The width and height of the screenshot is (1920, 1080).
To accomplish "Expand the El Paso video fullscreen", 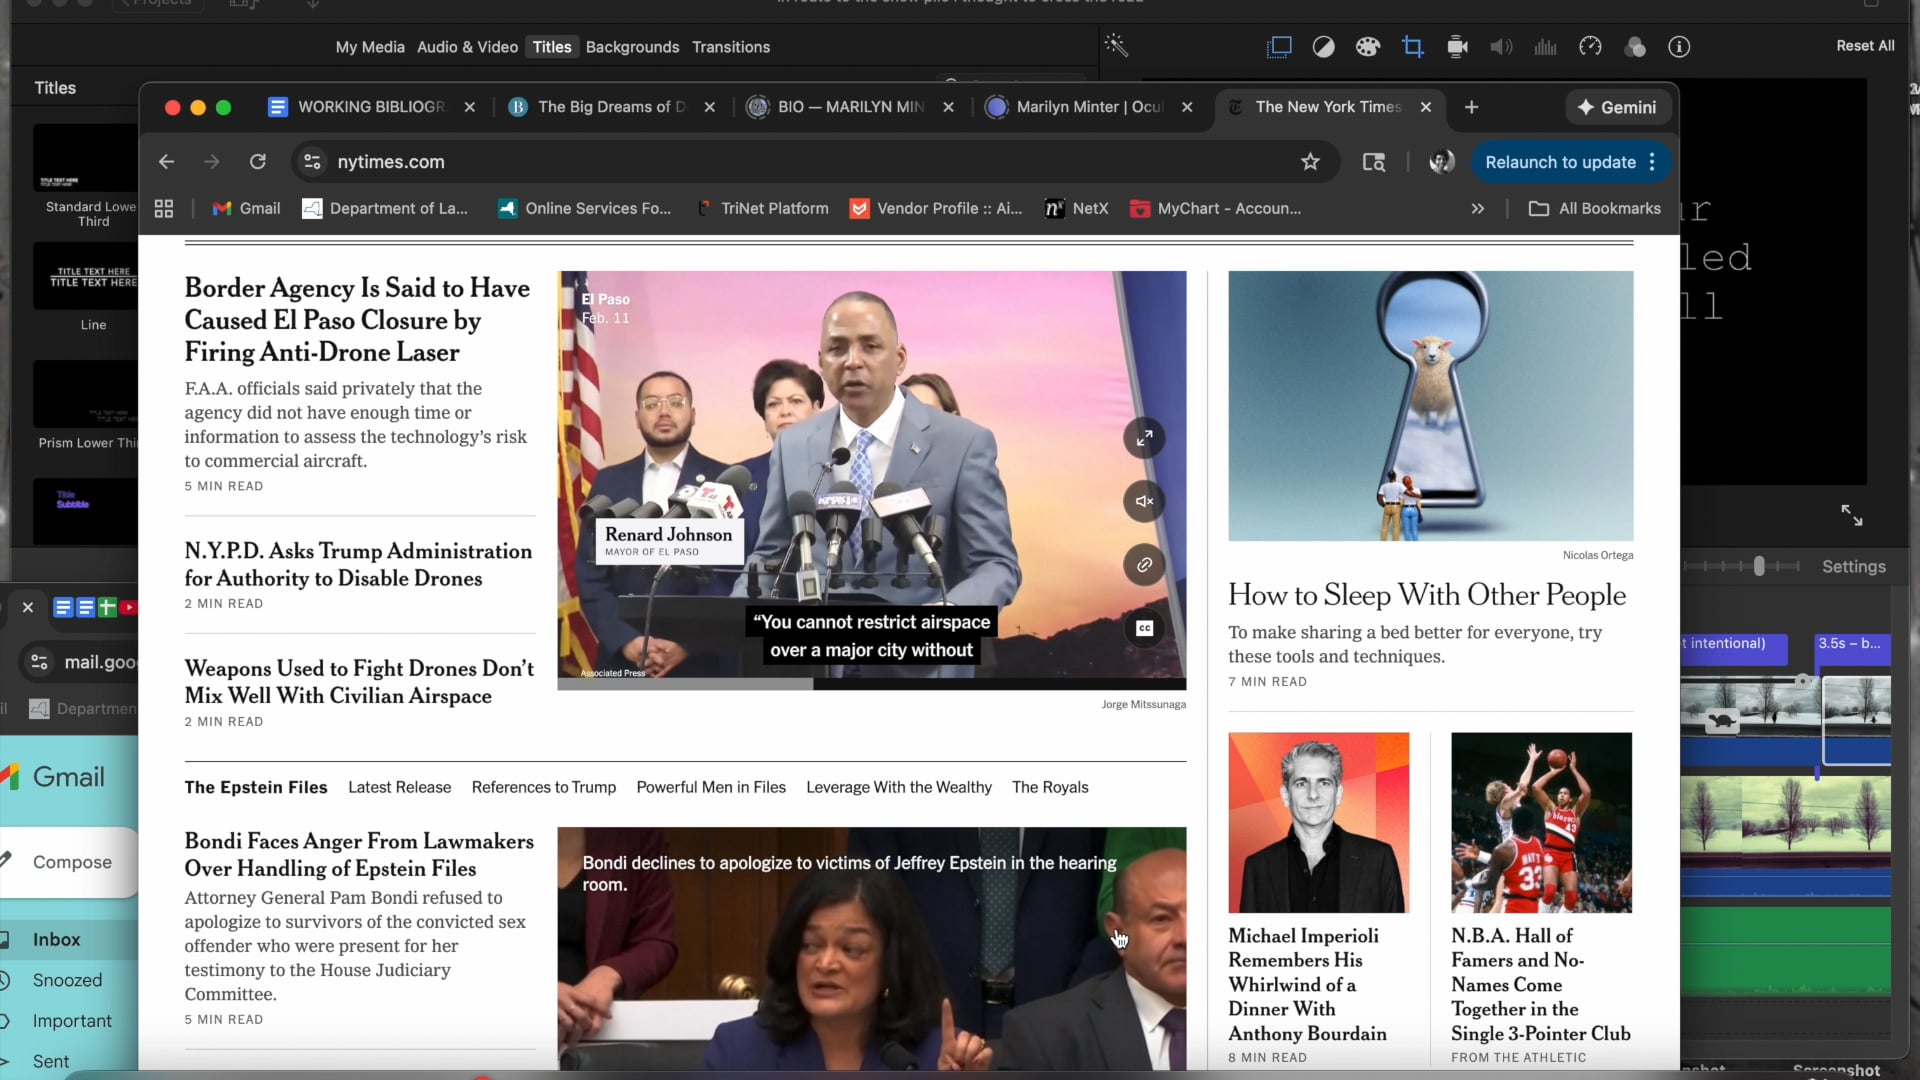I will pos(1144,437).
